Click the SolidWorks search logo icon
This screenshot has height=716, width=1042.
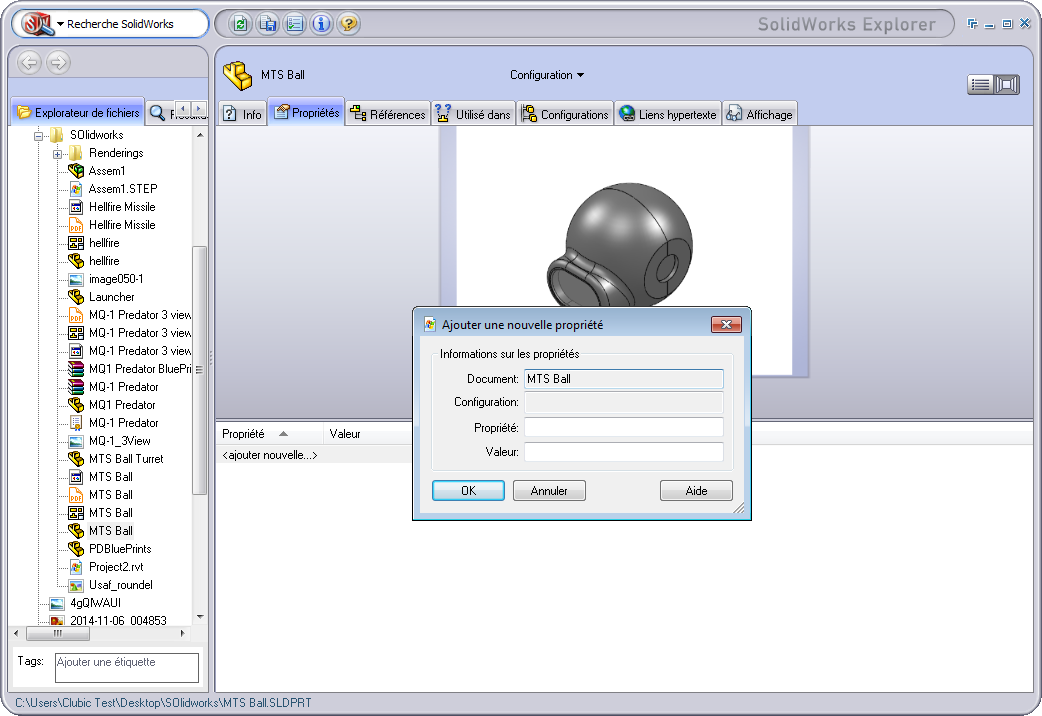tap(38, 24)
